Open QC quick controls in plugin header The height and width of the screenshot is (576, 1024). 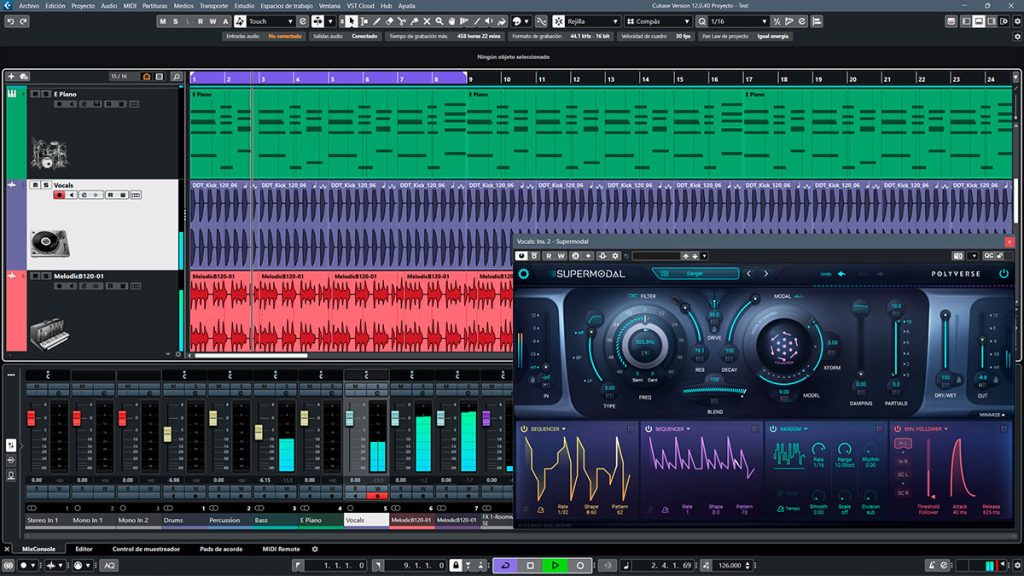pos(989,256)
